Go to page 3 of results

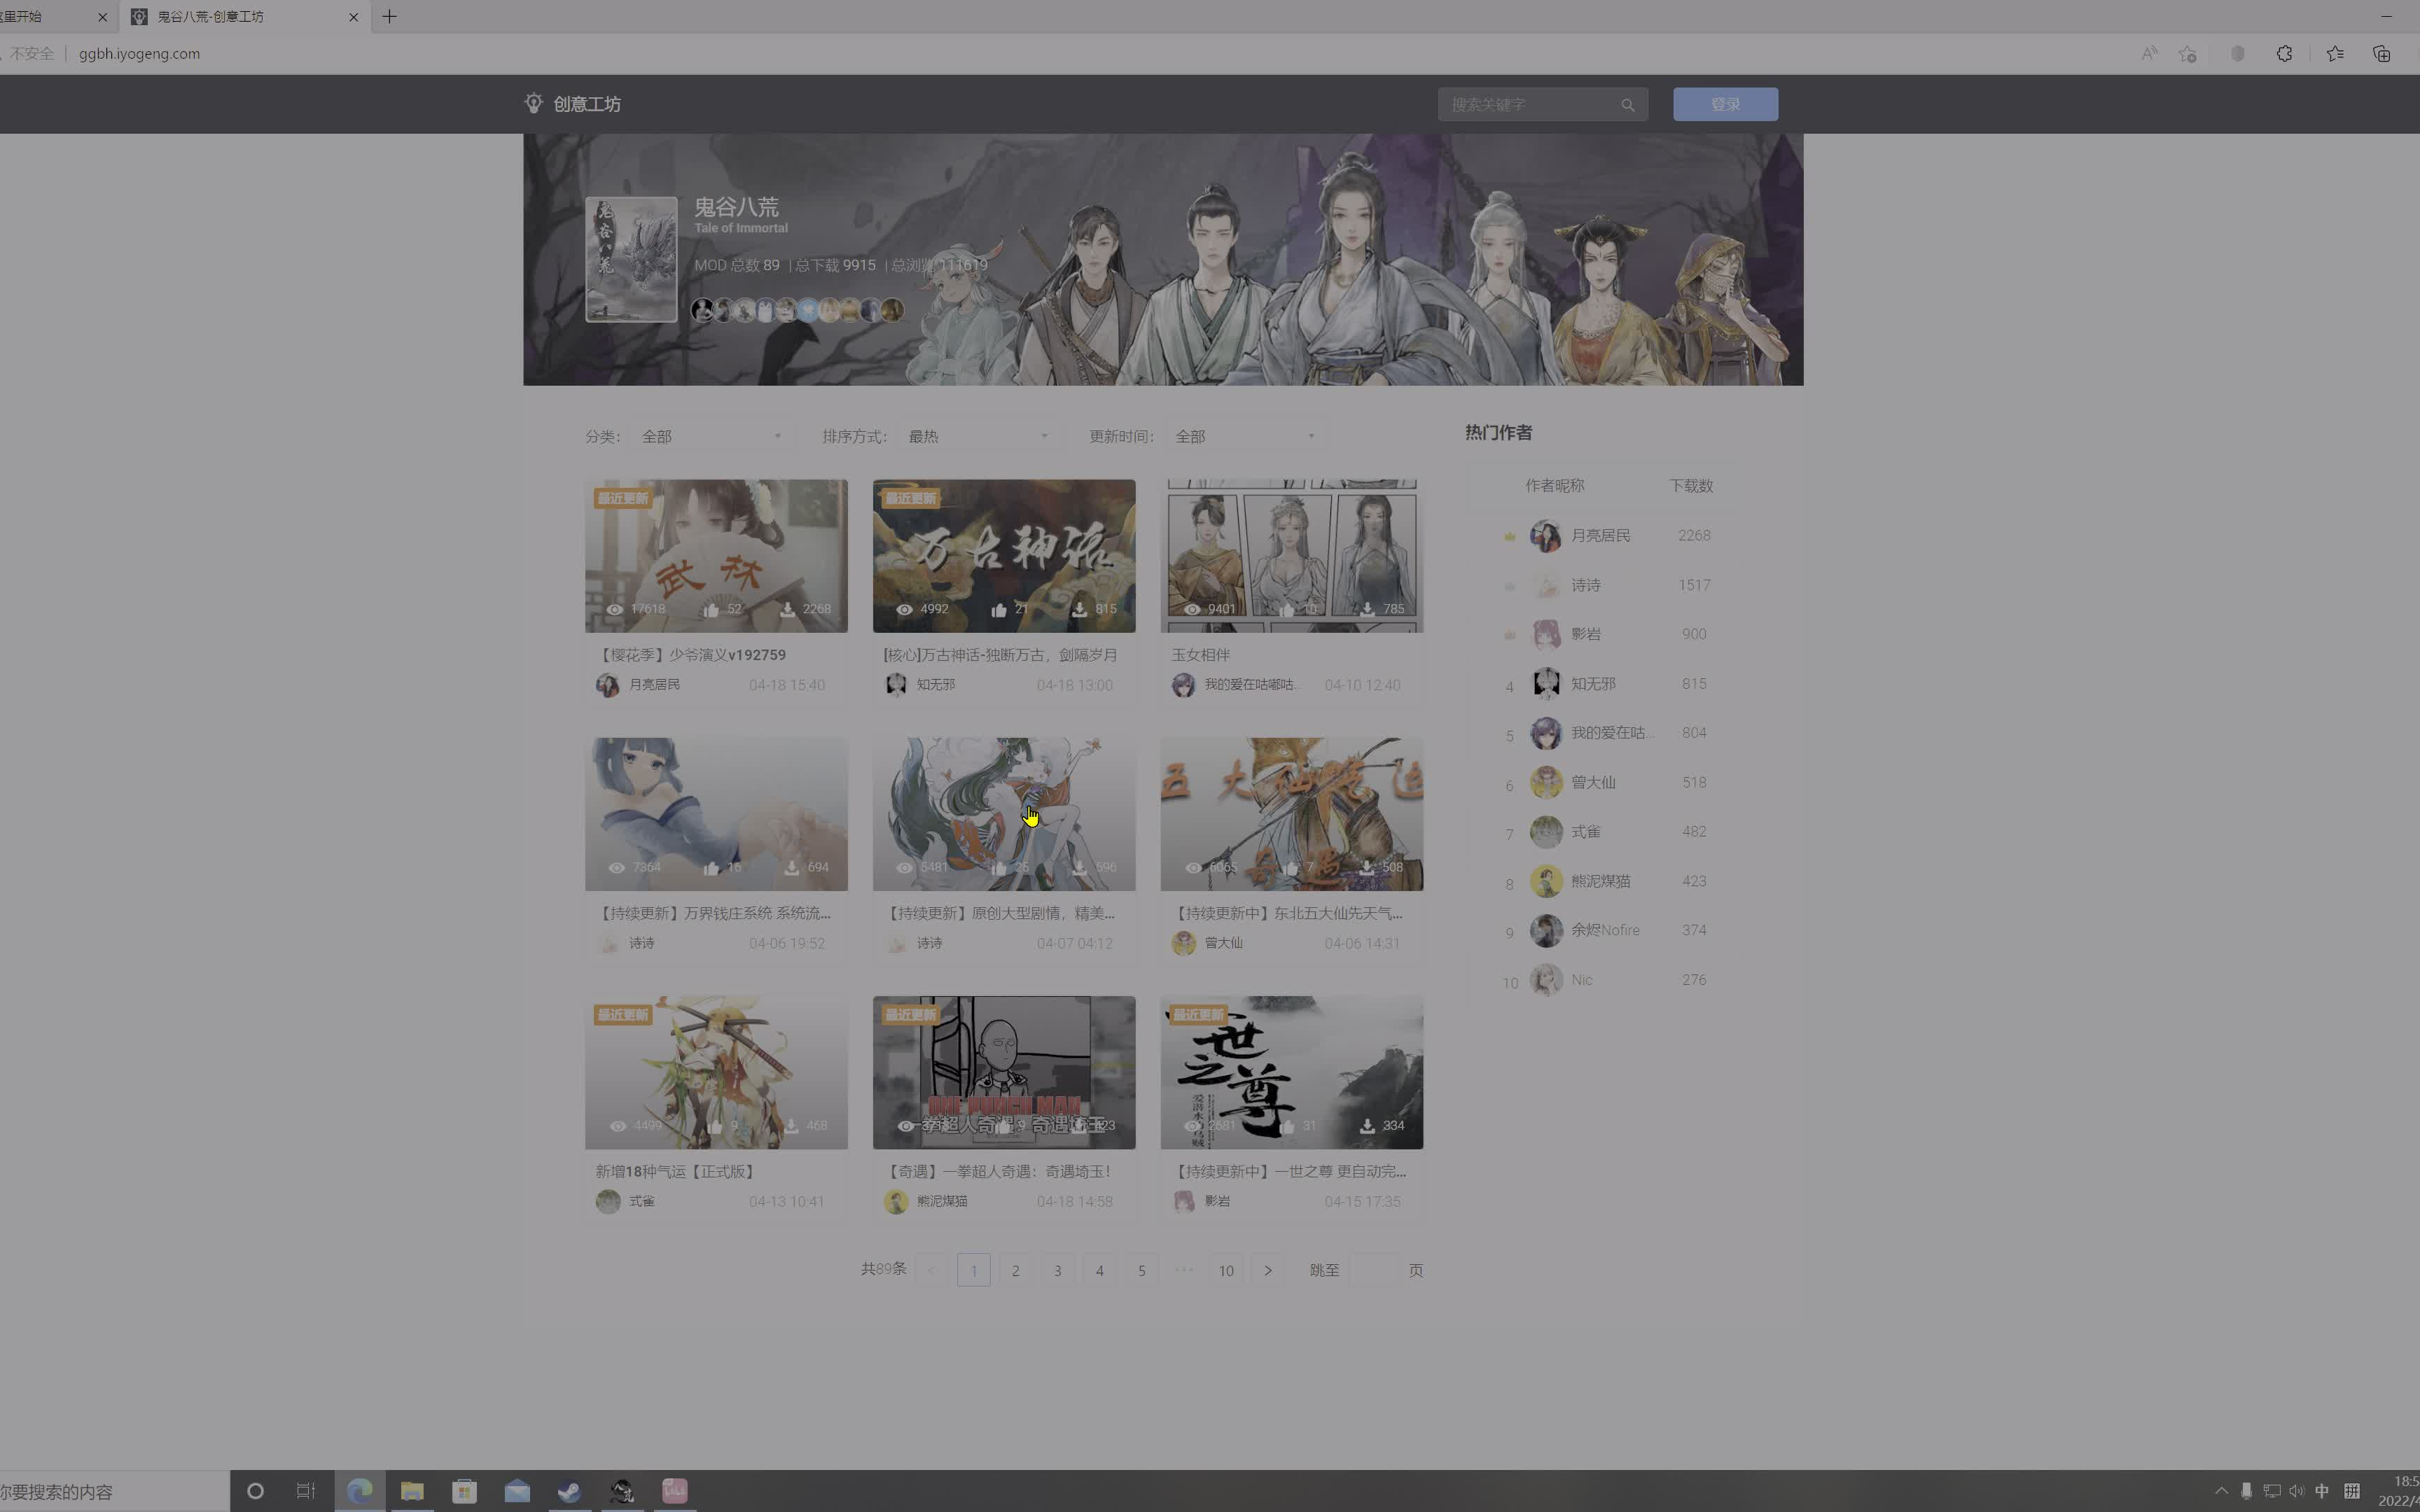pos(1057,1270)
